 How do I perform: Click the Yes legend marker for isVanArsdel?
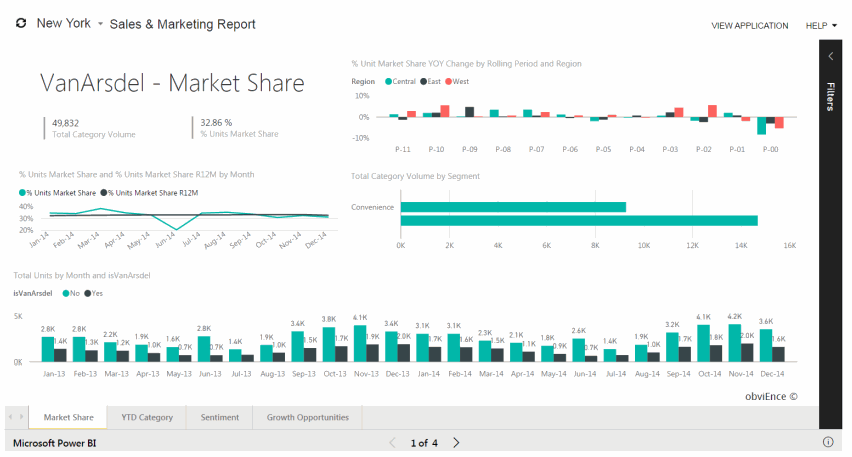pyautogui.click(x=87, y=293)
